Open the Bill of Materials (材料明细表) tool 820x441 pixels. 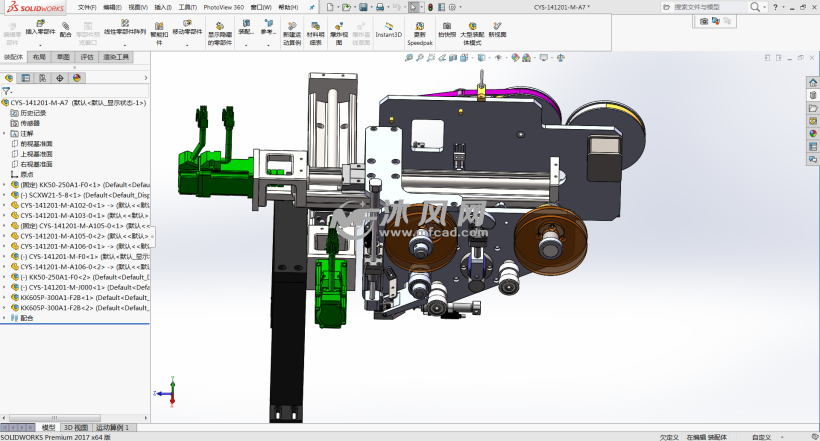(x=315, y=28)
